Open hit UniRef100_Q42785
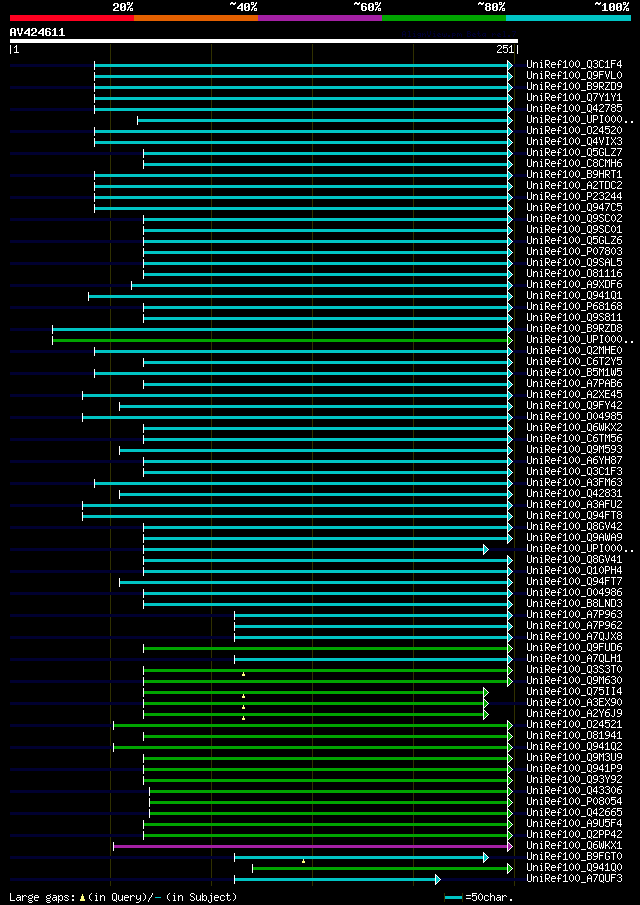Viewport: 640px width, 905px height. click(574, 109)
